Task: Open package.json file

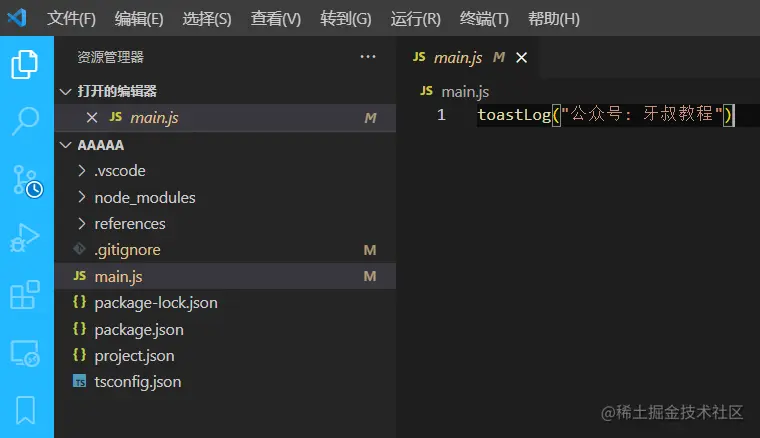Action: pos(225,329)
